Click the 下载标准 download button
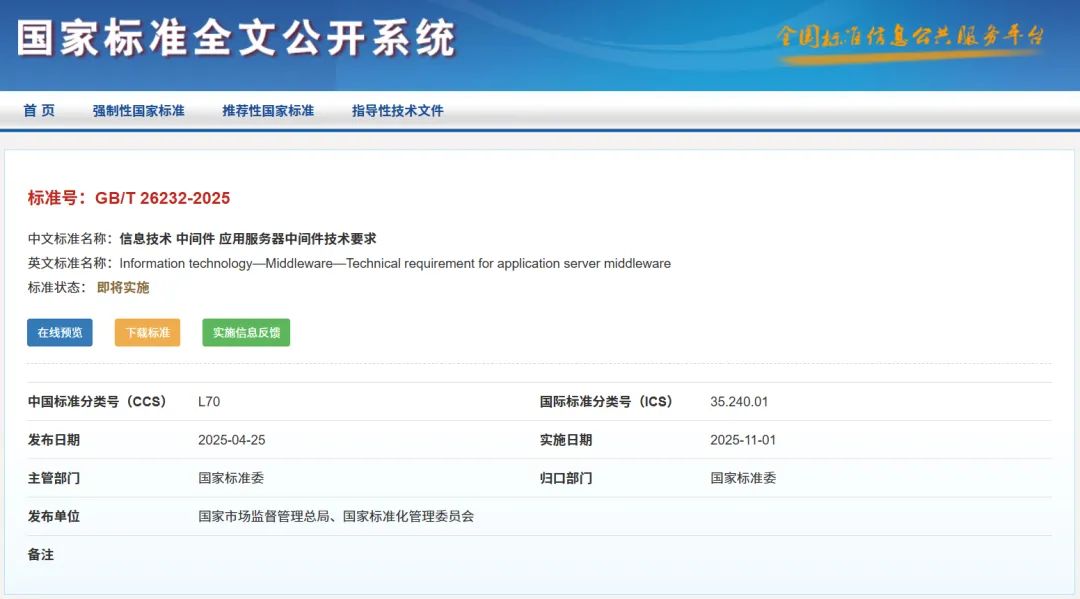Image resolution: width=1080 pixels, height=599 pixels. click(x=146, y=332)
